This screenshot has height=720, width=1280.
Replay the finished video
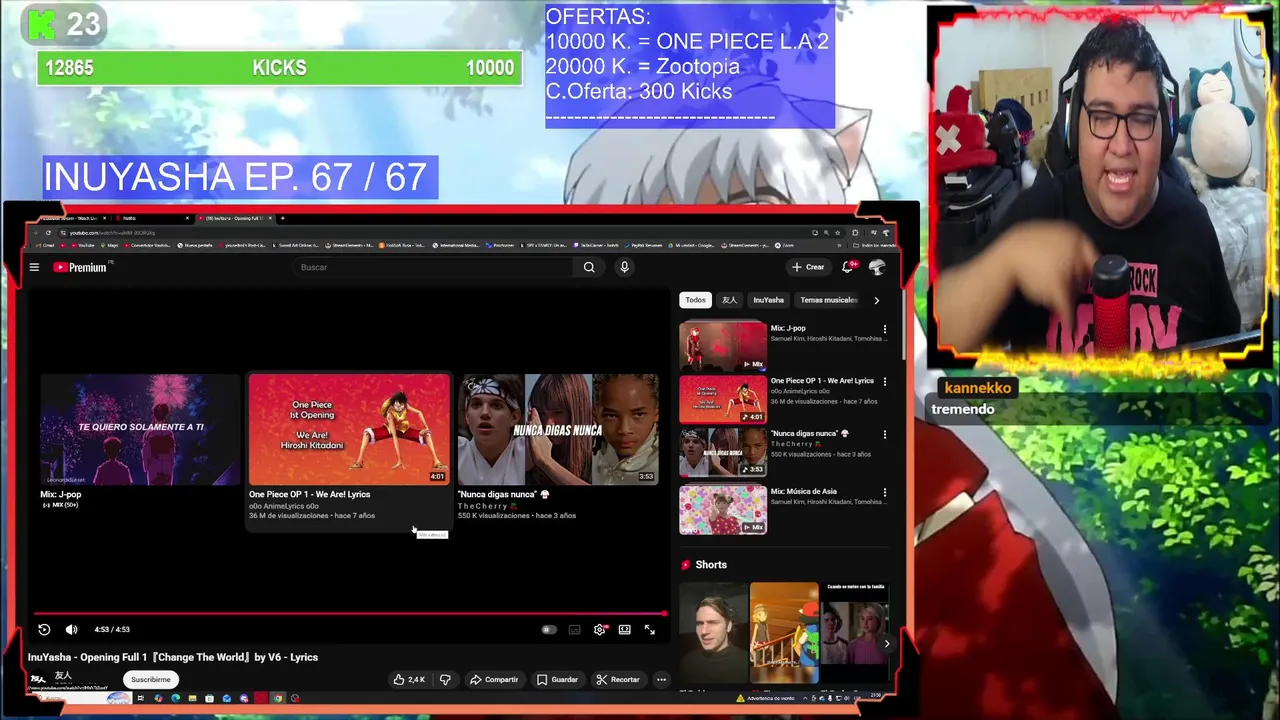[x=44, y=629]
